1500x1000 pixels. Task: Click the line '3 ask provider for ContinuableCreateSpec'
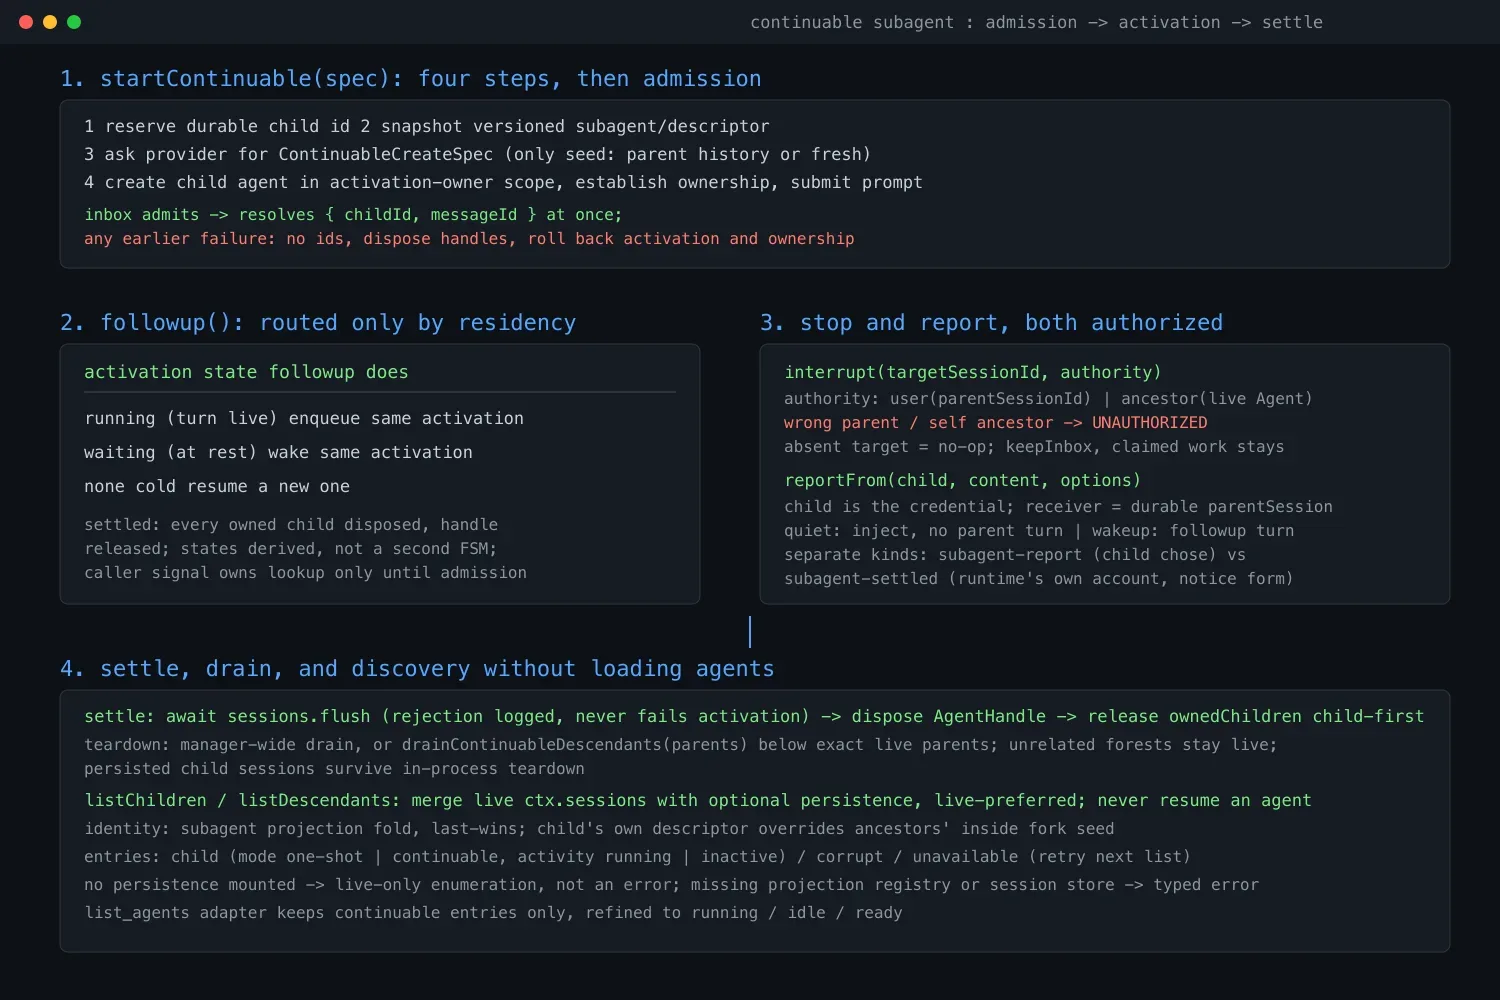pos(477,154)
